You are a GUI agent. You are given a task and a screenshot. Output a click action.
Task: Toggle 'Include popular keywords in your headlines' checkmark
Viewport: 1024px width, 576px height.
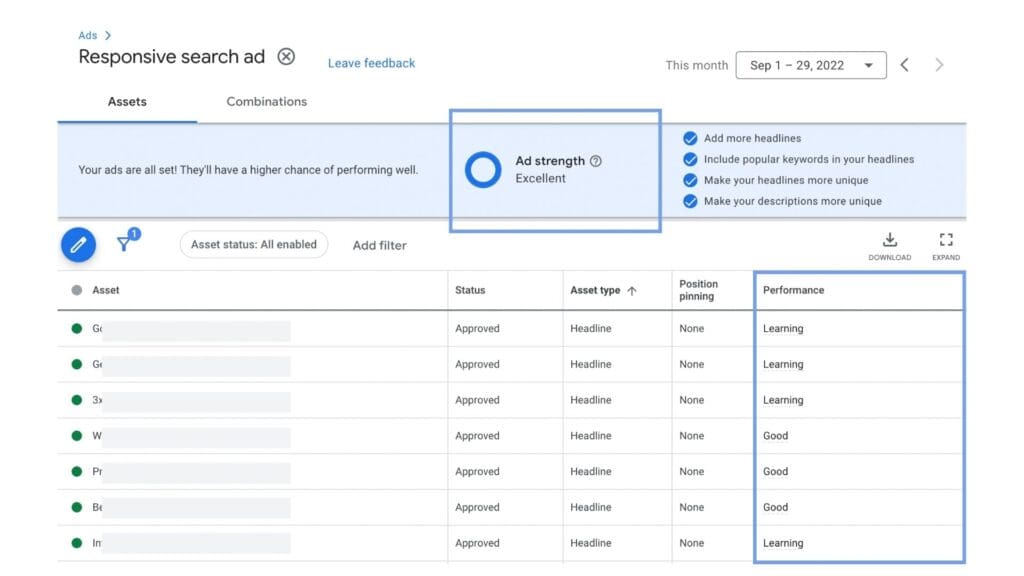point(690,160)
